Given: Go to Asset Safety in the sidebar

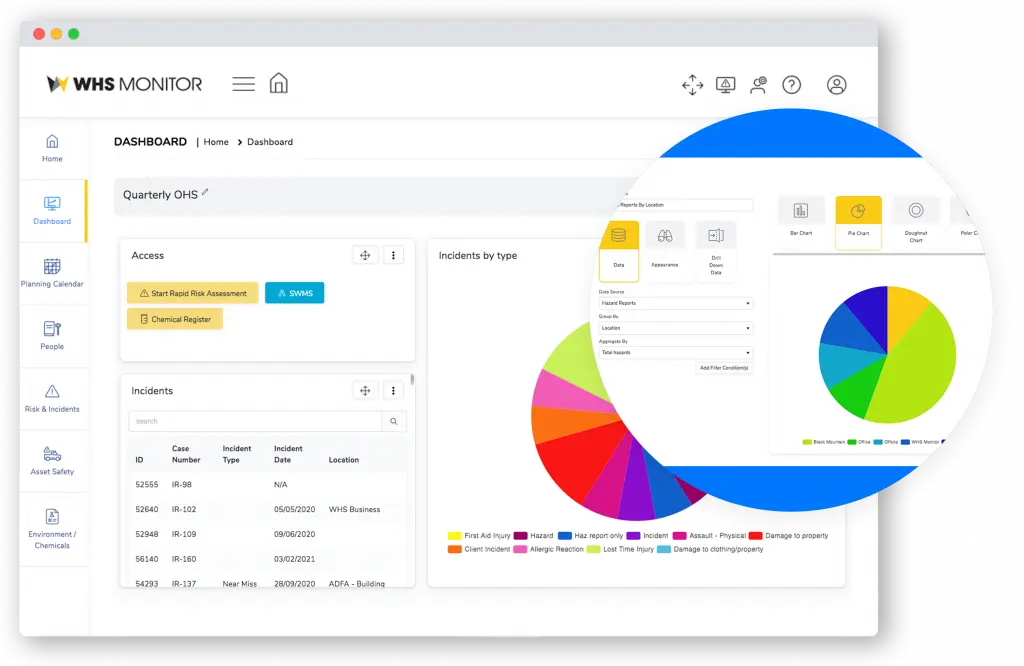Looking at the screenshot, I should point(51,460).
